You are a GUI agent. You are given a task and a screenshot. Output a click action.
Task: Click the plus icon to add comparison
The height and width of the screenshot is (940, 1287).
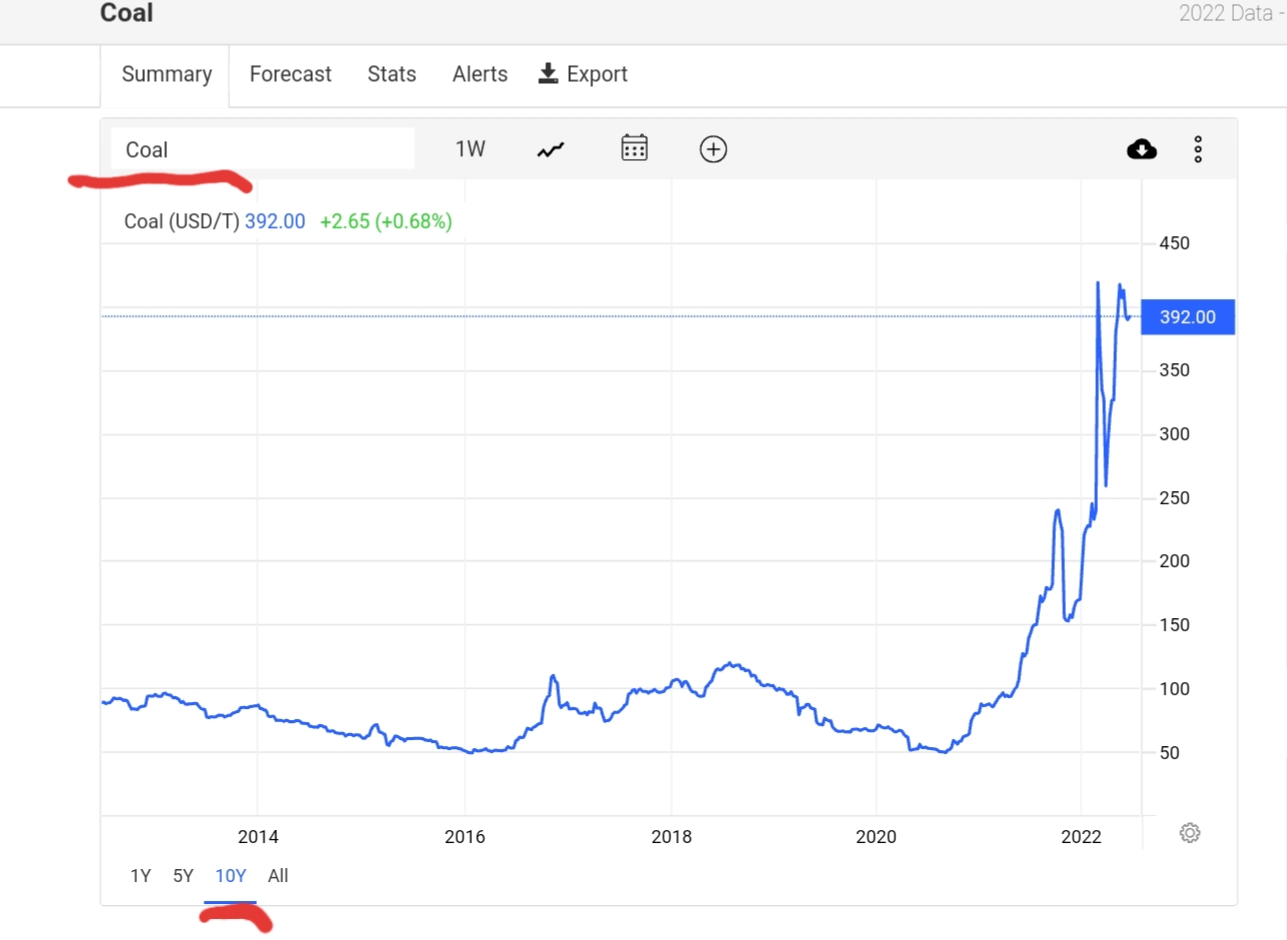pos(713,150)
